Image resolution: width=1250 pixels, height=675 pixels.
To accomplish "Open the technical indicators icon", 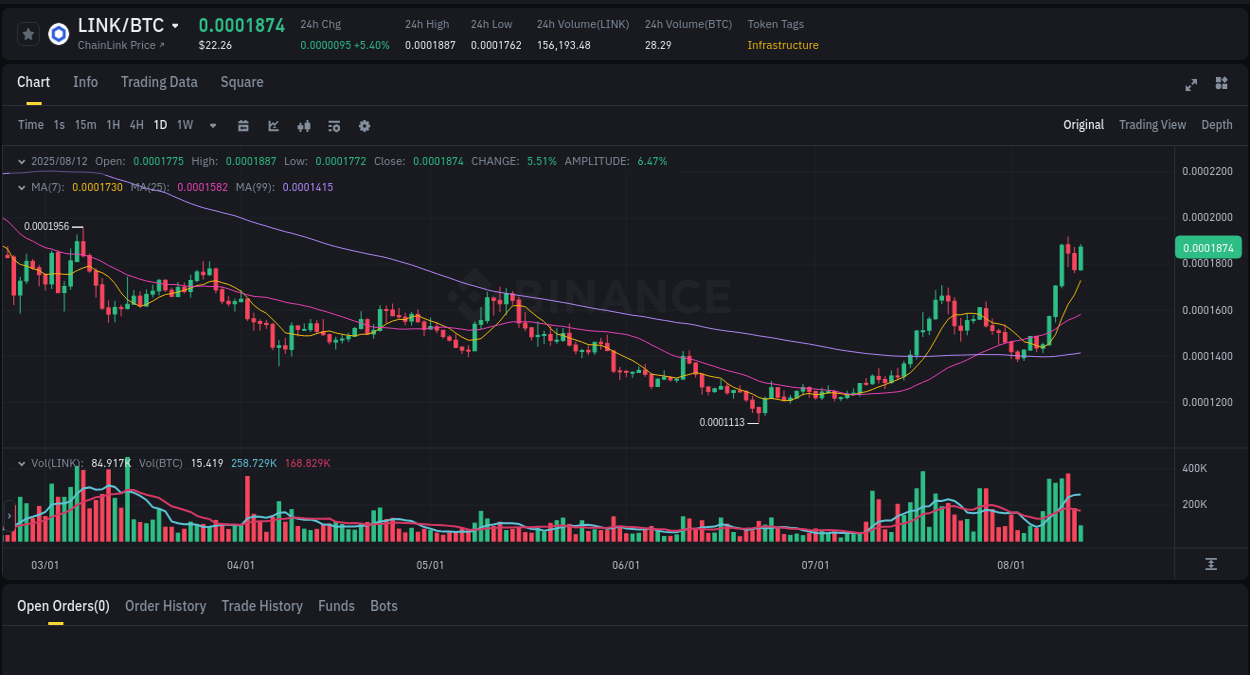I will pos(304,125).
